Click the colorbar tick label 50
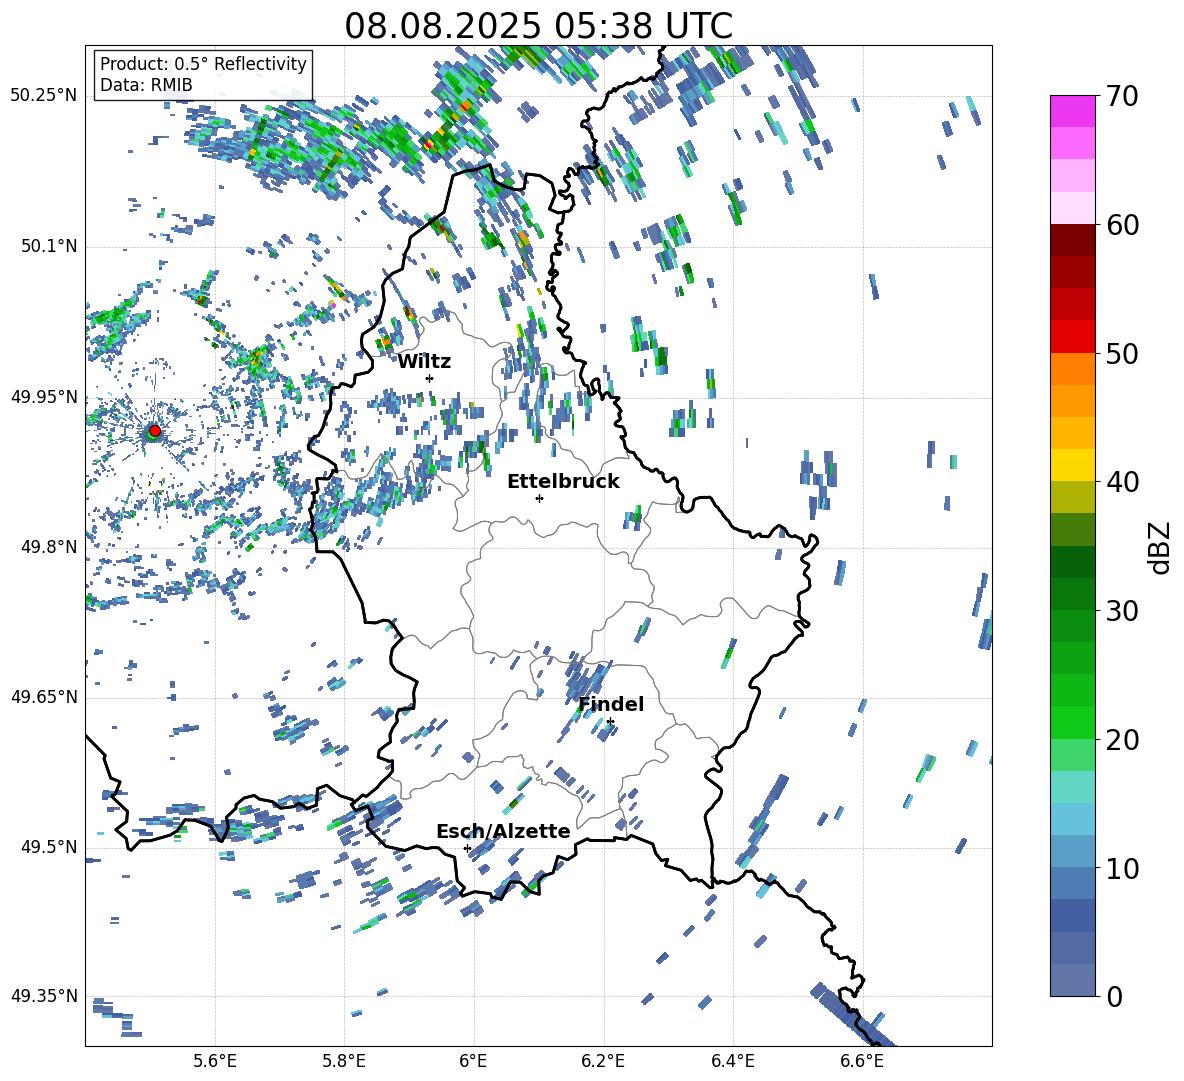Screen dimensions: 1184x1081 pos(1122,353)
